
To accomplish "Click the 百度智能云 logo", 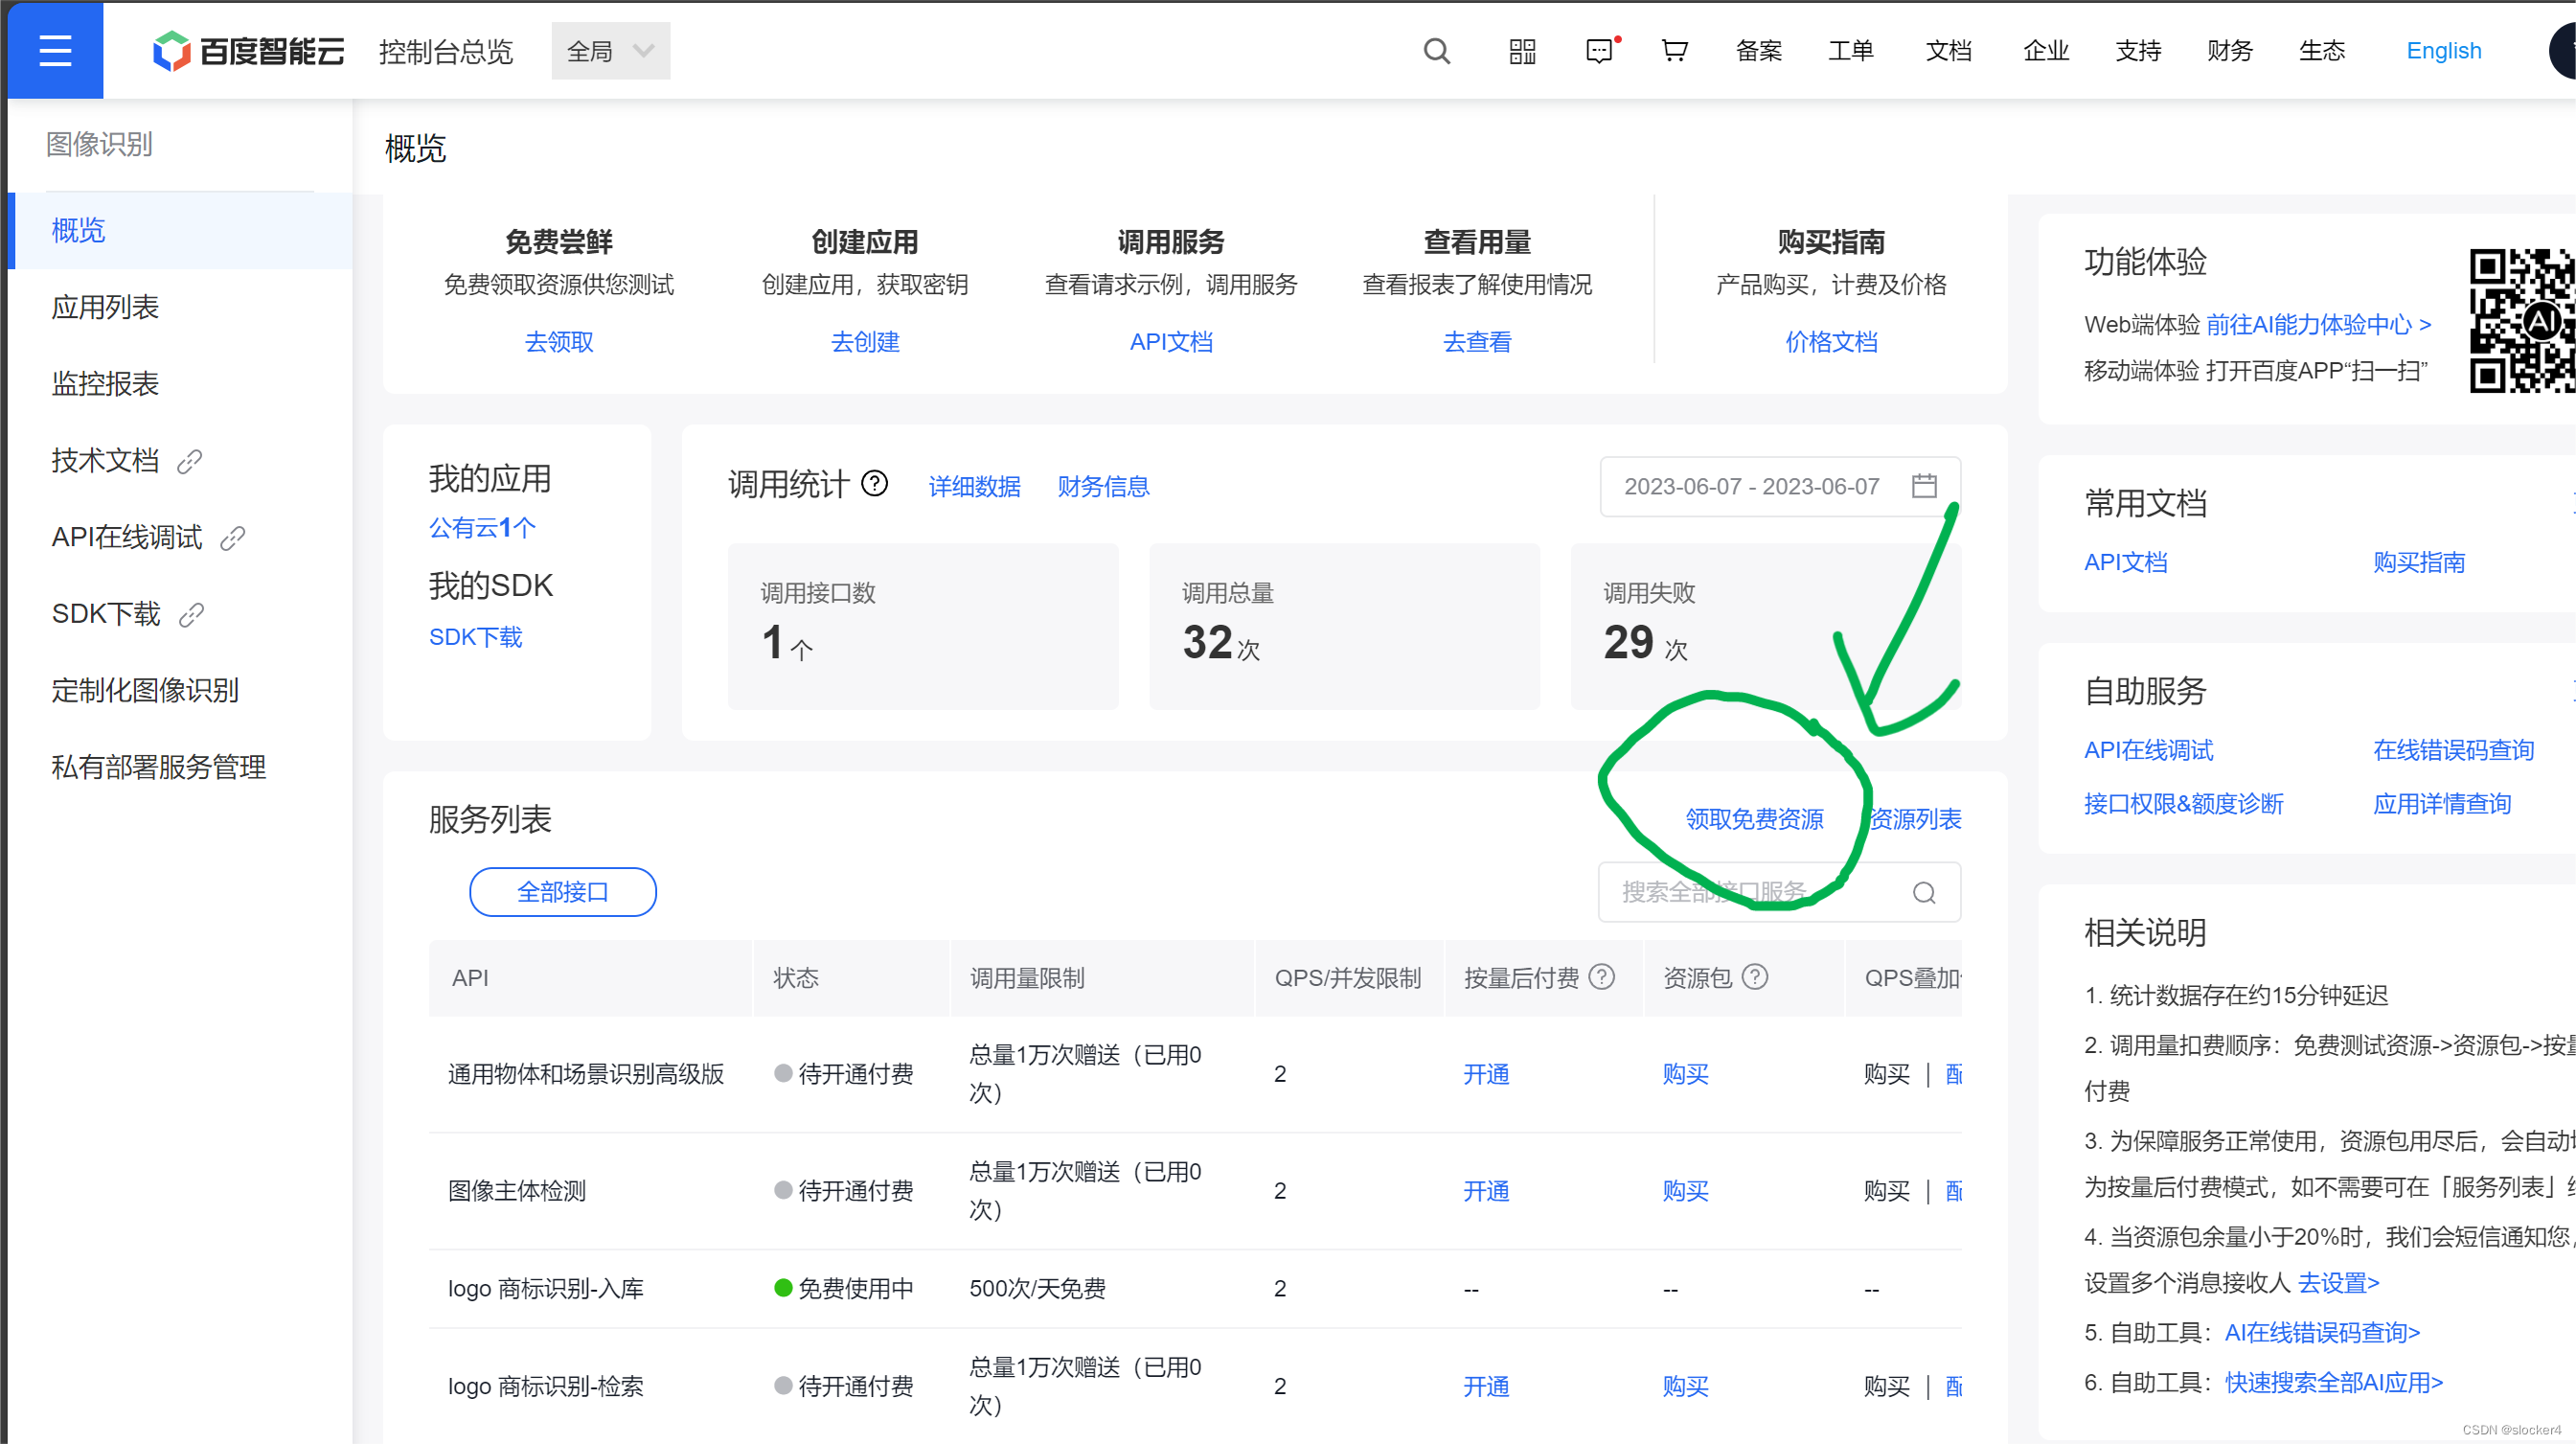I will pyautogui.click(x=247, y=51).
